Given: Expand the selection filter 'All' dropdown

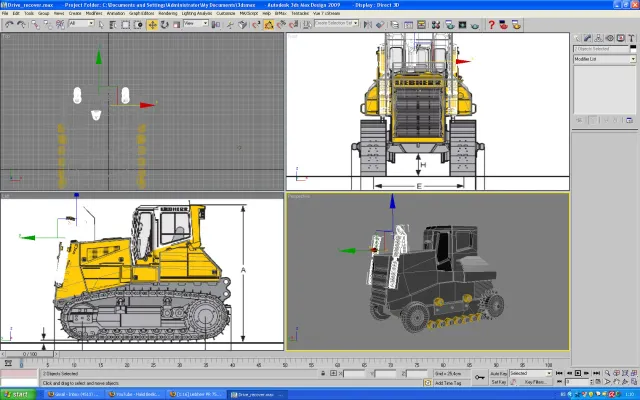Looking at the screenshot, I should (91, 24).
